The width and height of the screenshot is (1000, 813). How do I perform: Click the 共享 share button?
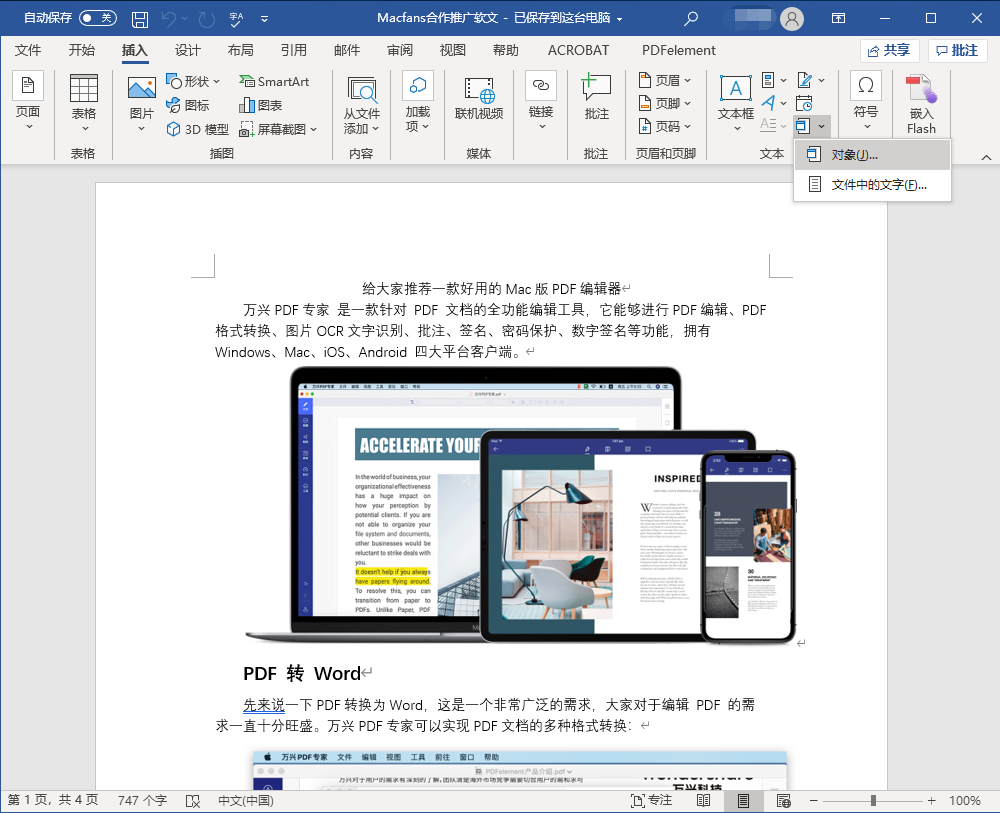tap(889, 50)
